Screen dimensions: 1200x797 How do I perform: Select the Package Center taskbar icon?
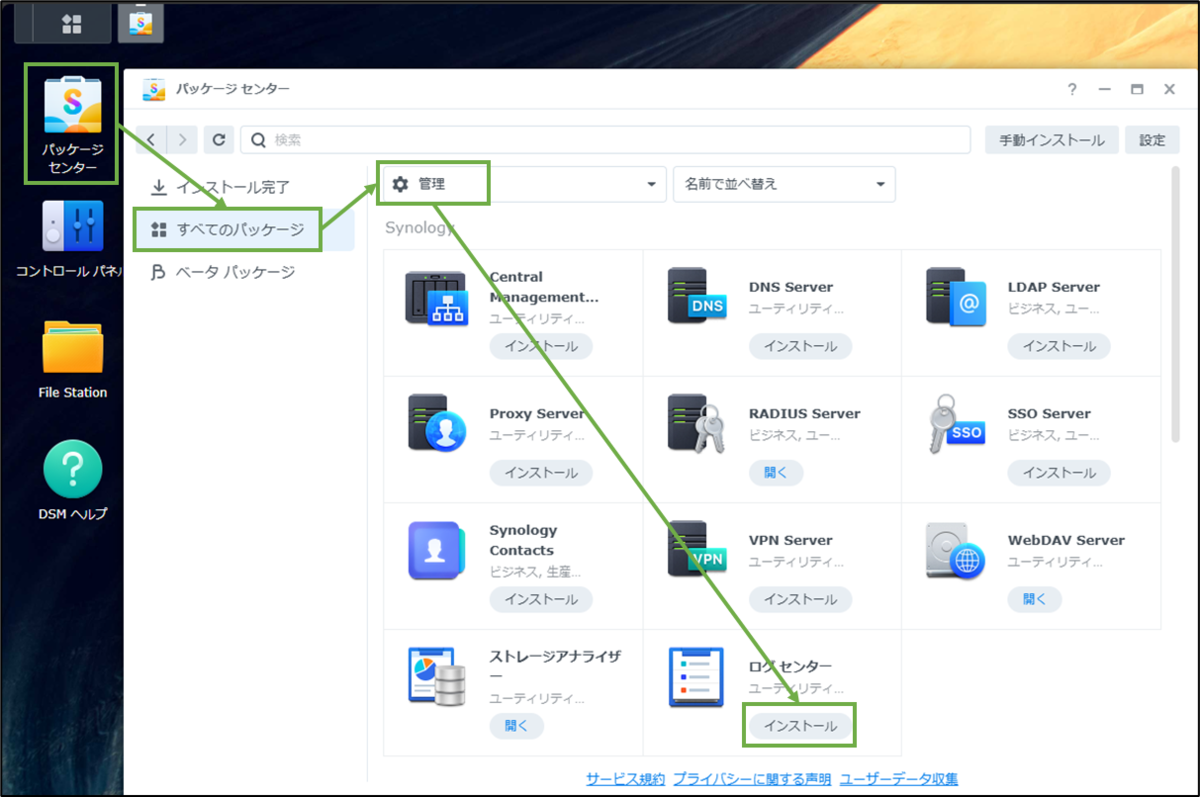(140, 24)
